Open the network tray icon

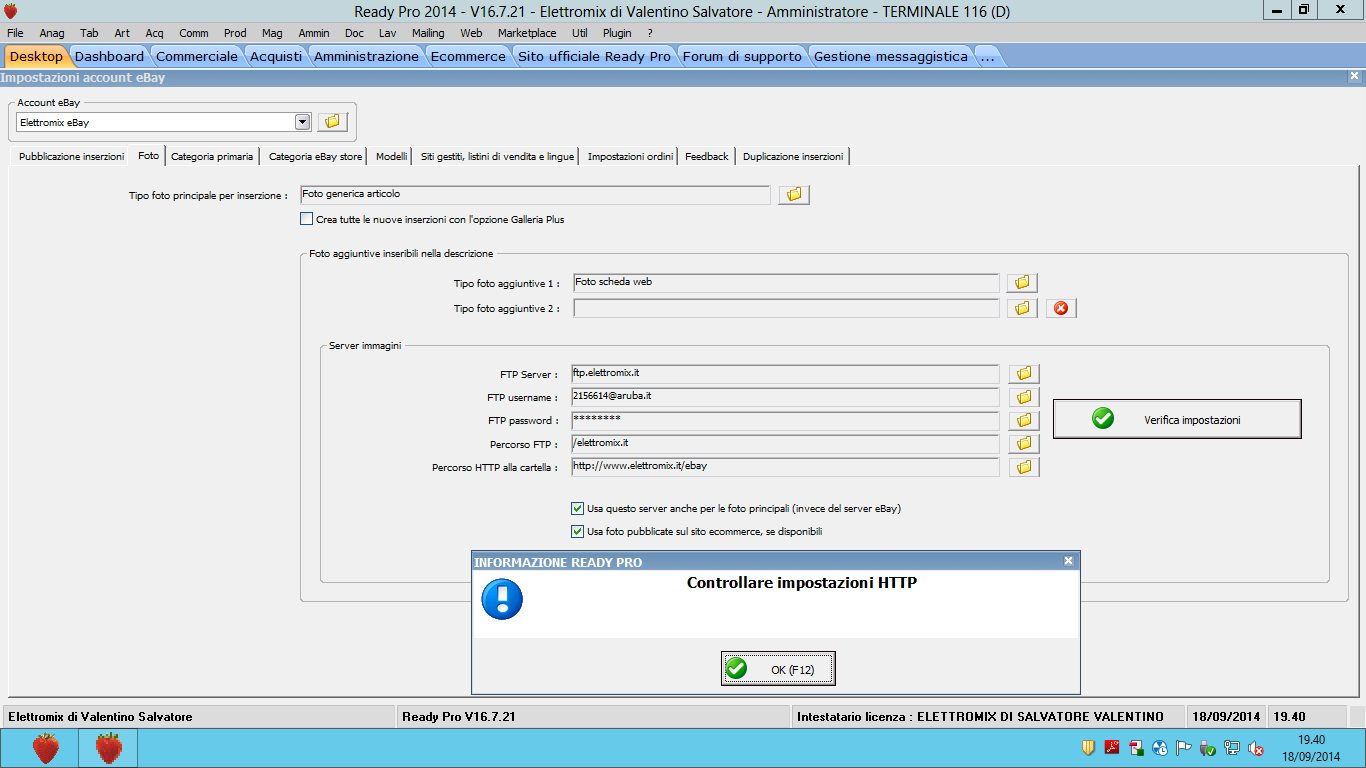pyautogui.click(x=1232, y=747)
